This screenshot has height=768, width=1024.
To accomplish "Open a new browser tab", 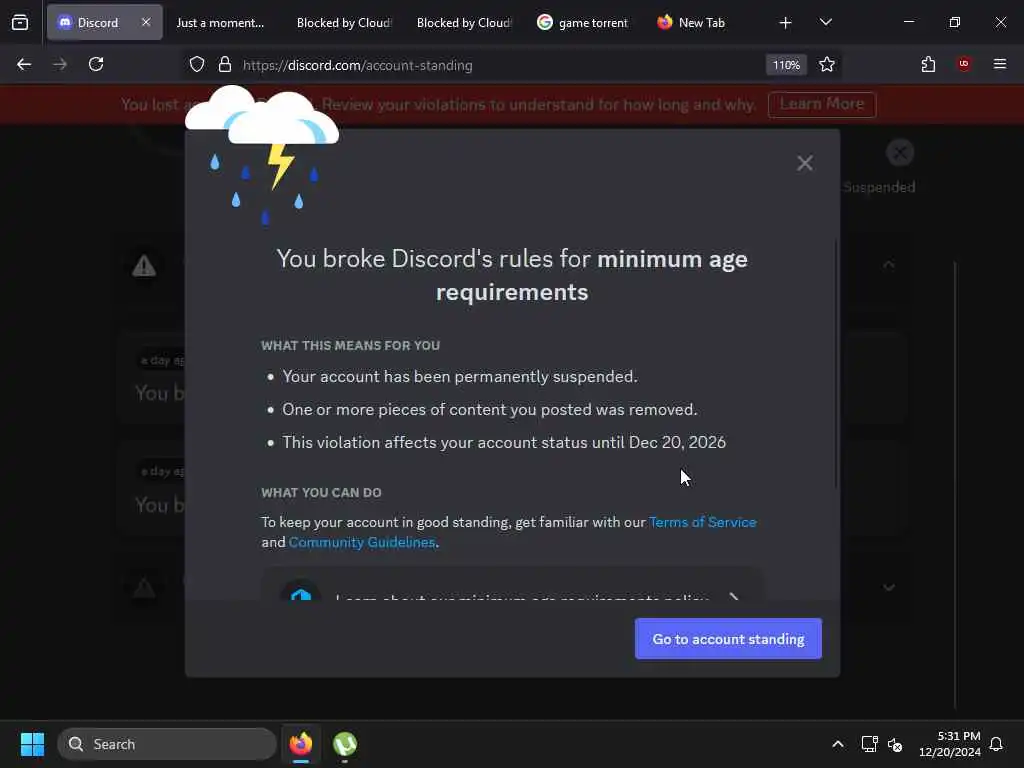I will (785, 23).
